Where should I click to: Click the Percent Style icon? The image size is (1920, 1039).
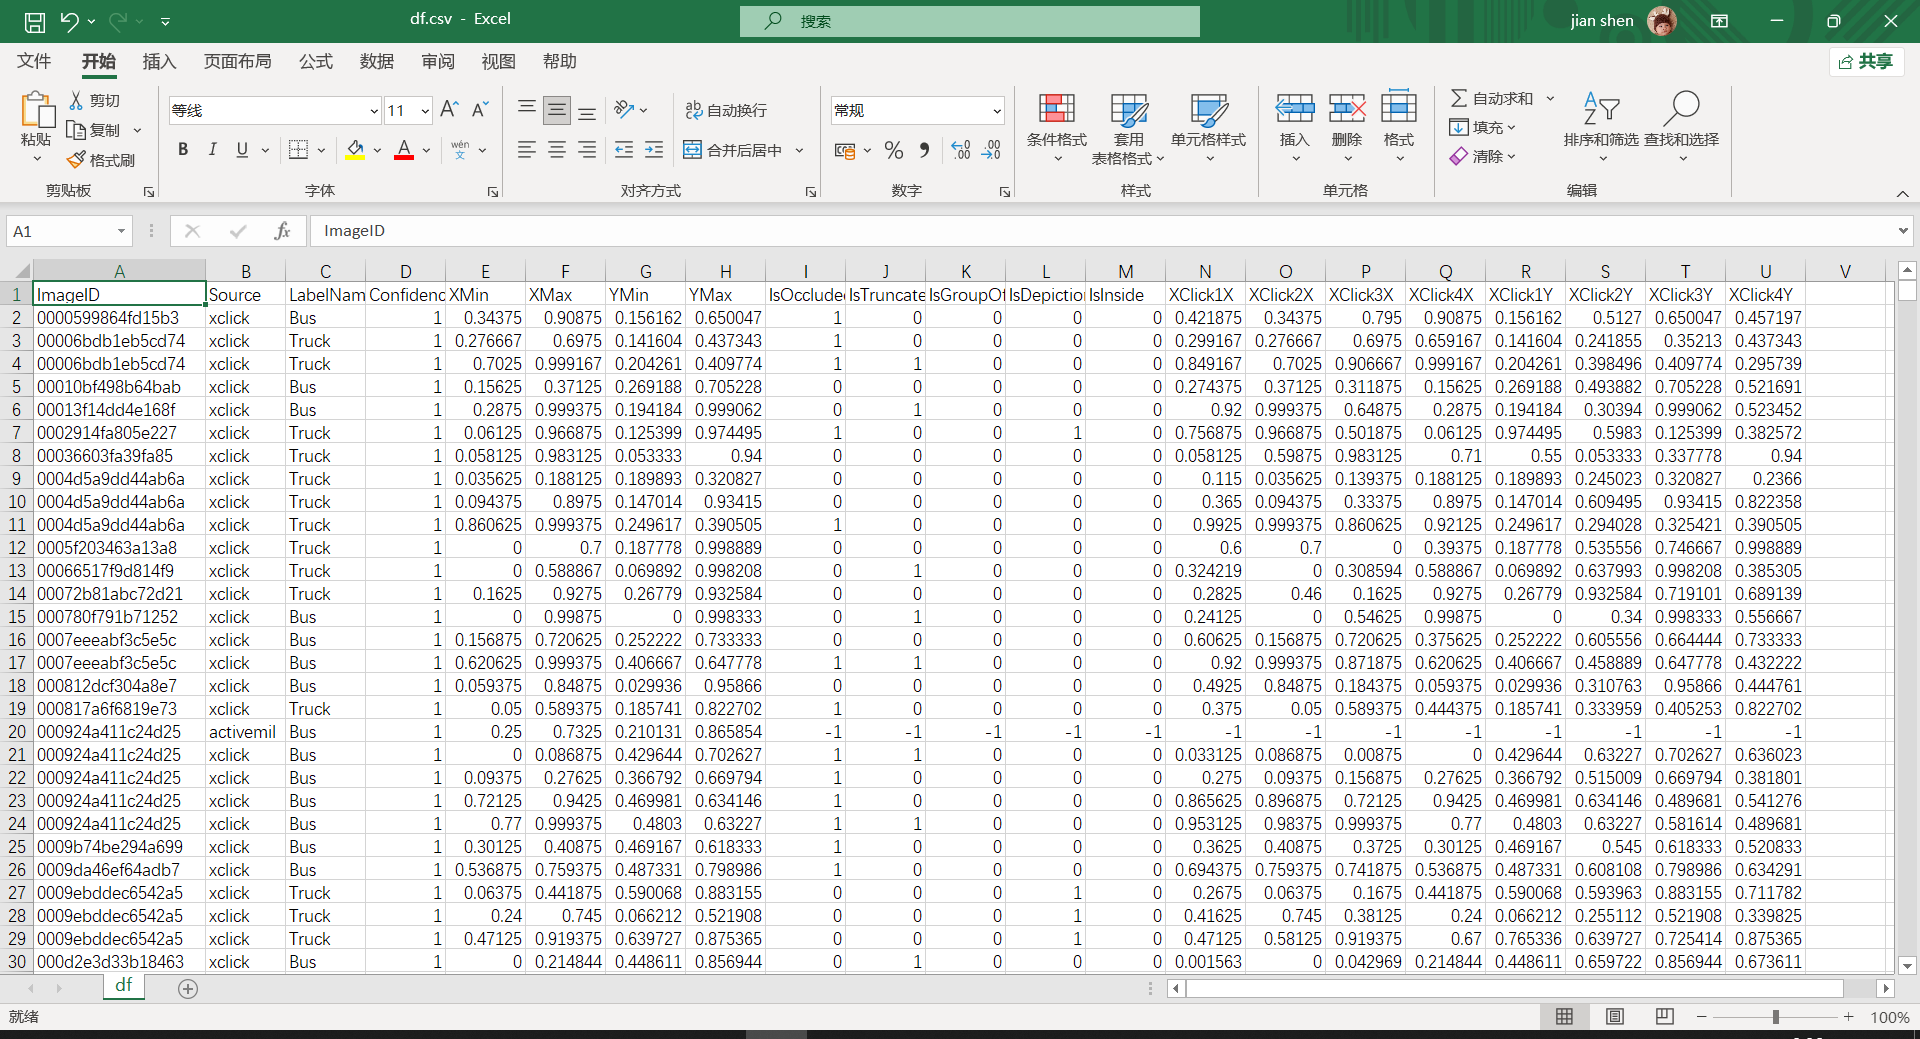(894, 150)
